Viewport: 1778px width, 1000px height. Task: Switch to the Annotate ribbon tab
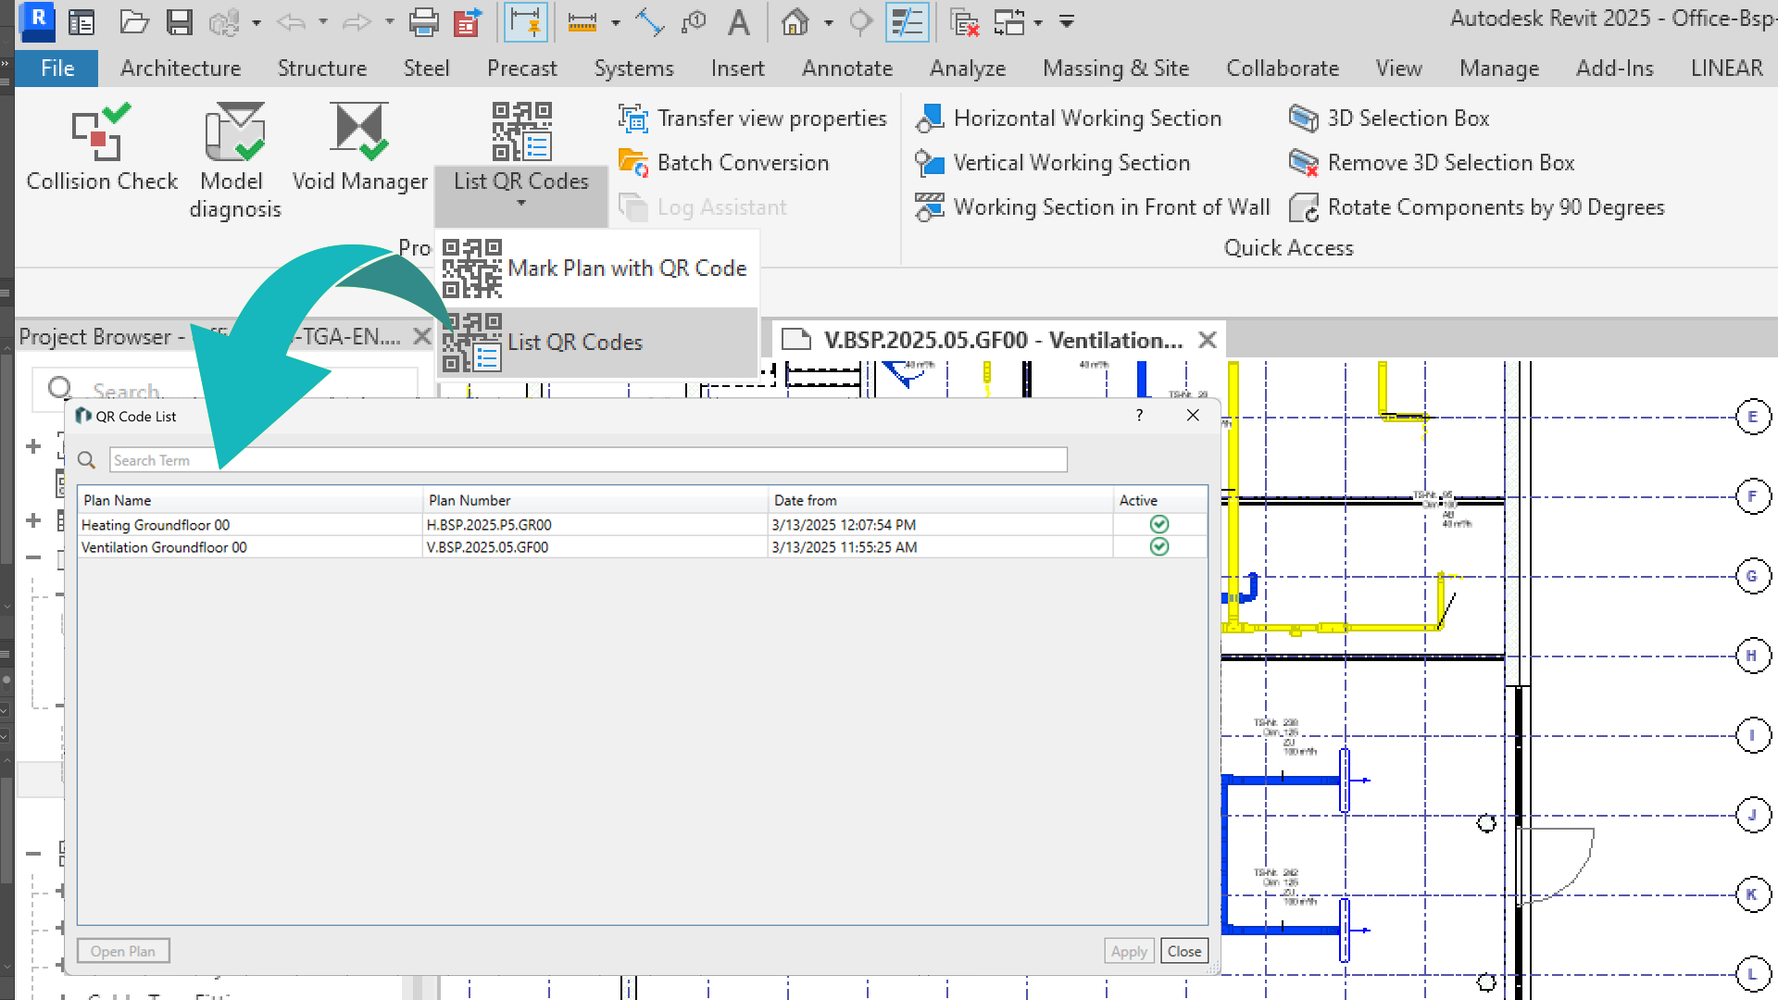(847, 68)
